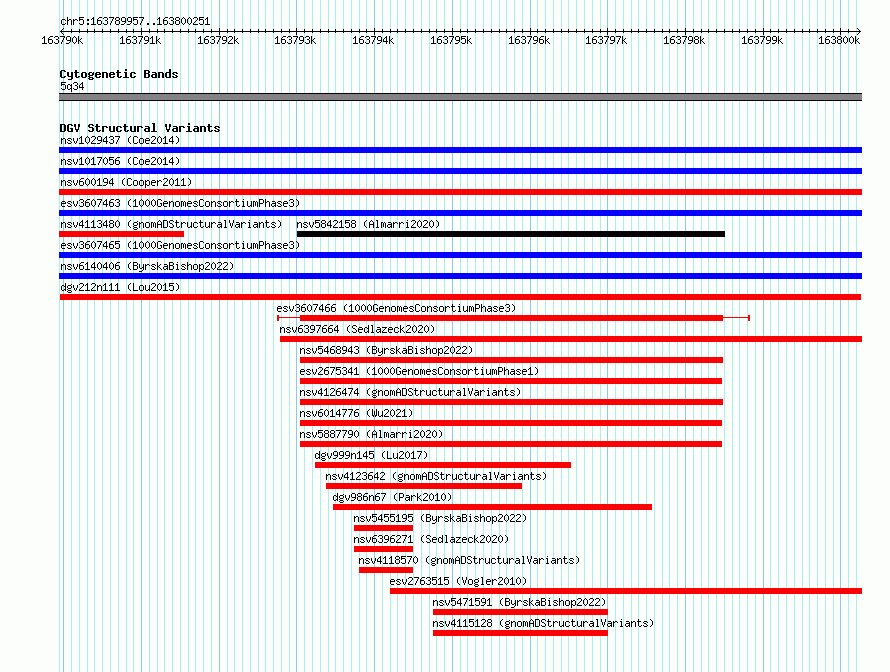Open dgv999n145 (Lu2017) variant label
890x672 pixels.
tap(371, 455)
